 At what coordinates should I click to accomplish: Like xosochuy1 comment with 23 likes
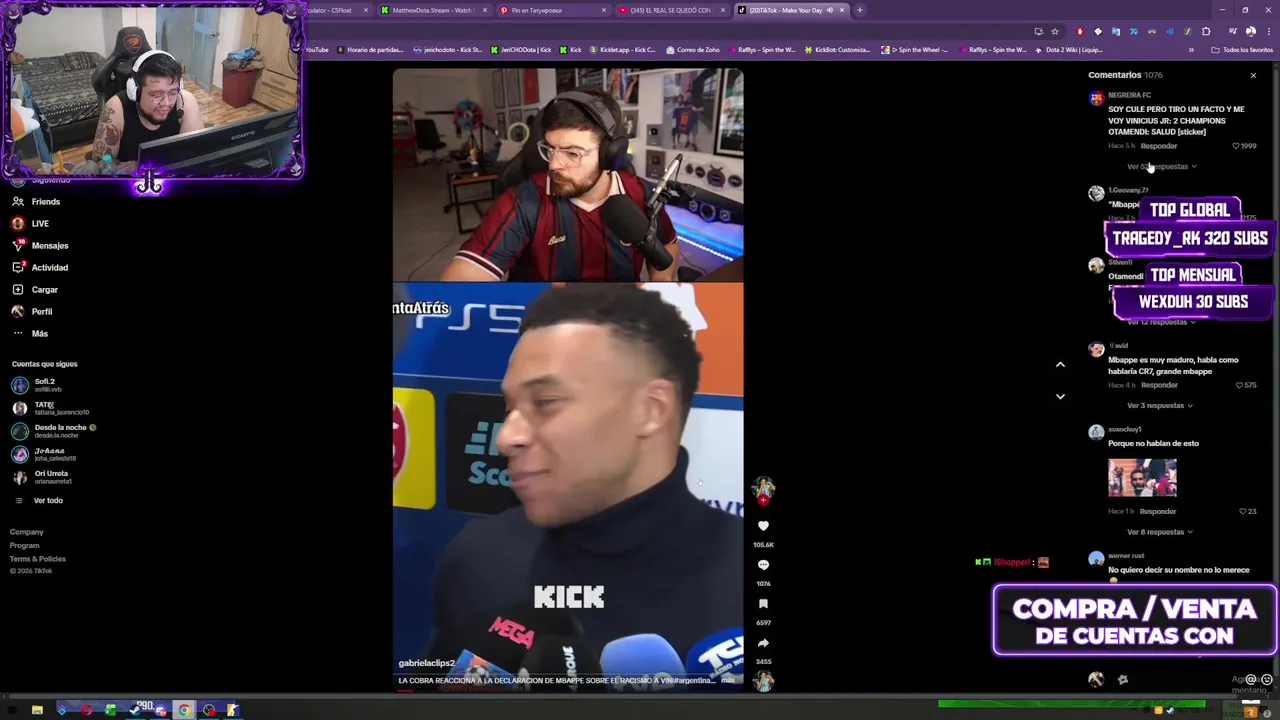coord(1243,511)
